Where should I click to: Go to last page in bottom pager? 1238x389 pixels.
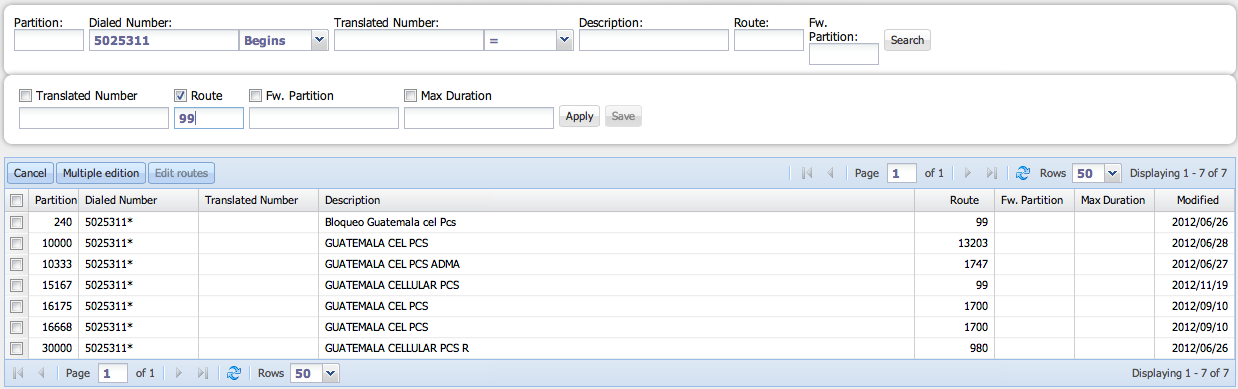(203, 373)
